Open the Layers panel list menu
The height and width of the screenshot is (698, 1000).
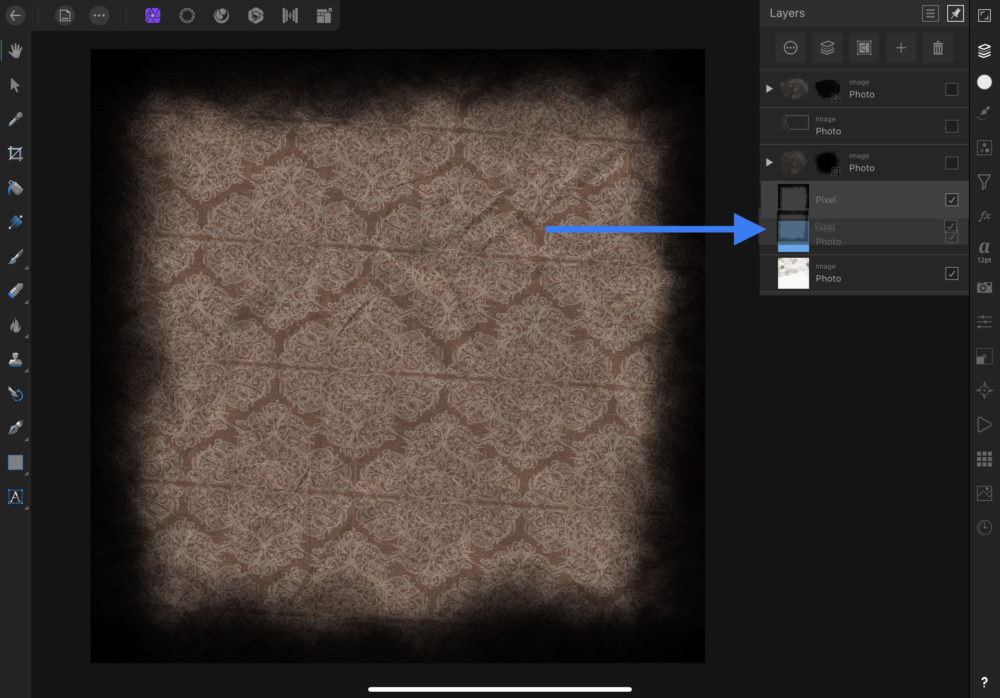pyautogui.click(x=930, y=13)
